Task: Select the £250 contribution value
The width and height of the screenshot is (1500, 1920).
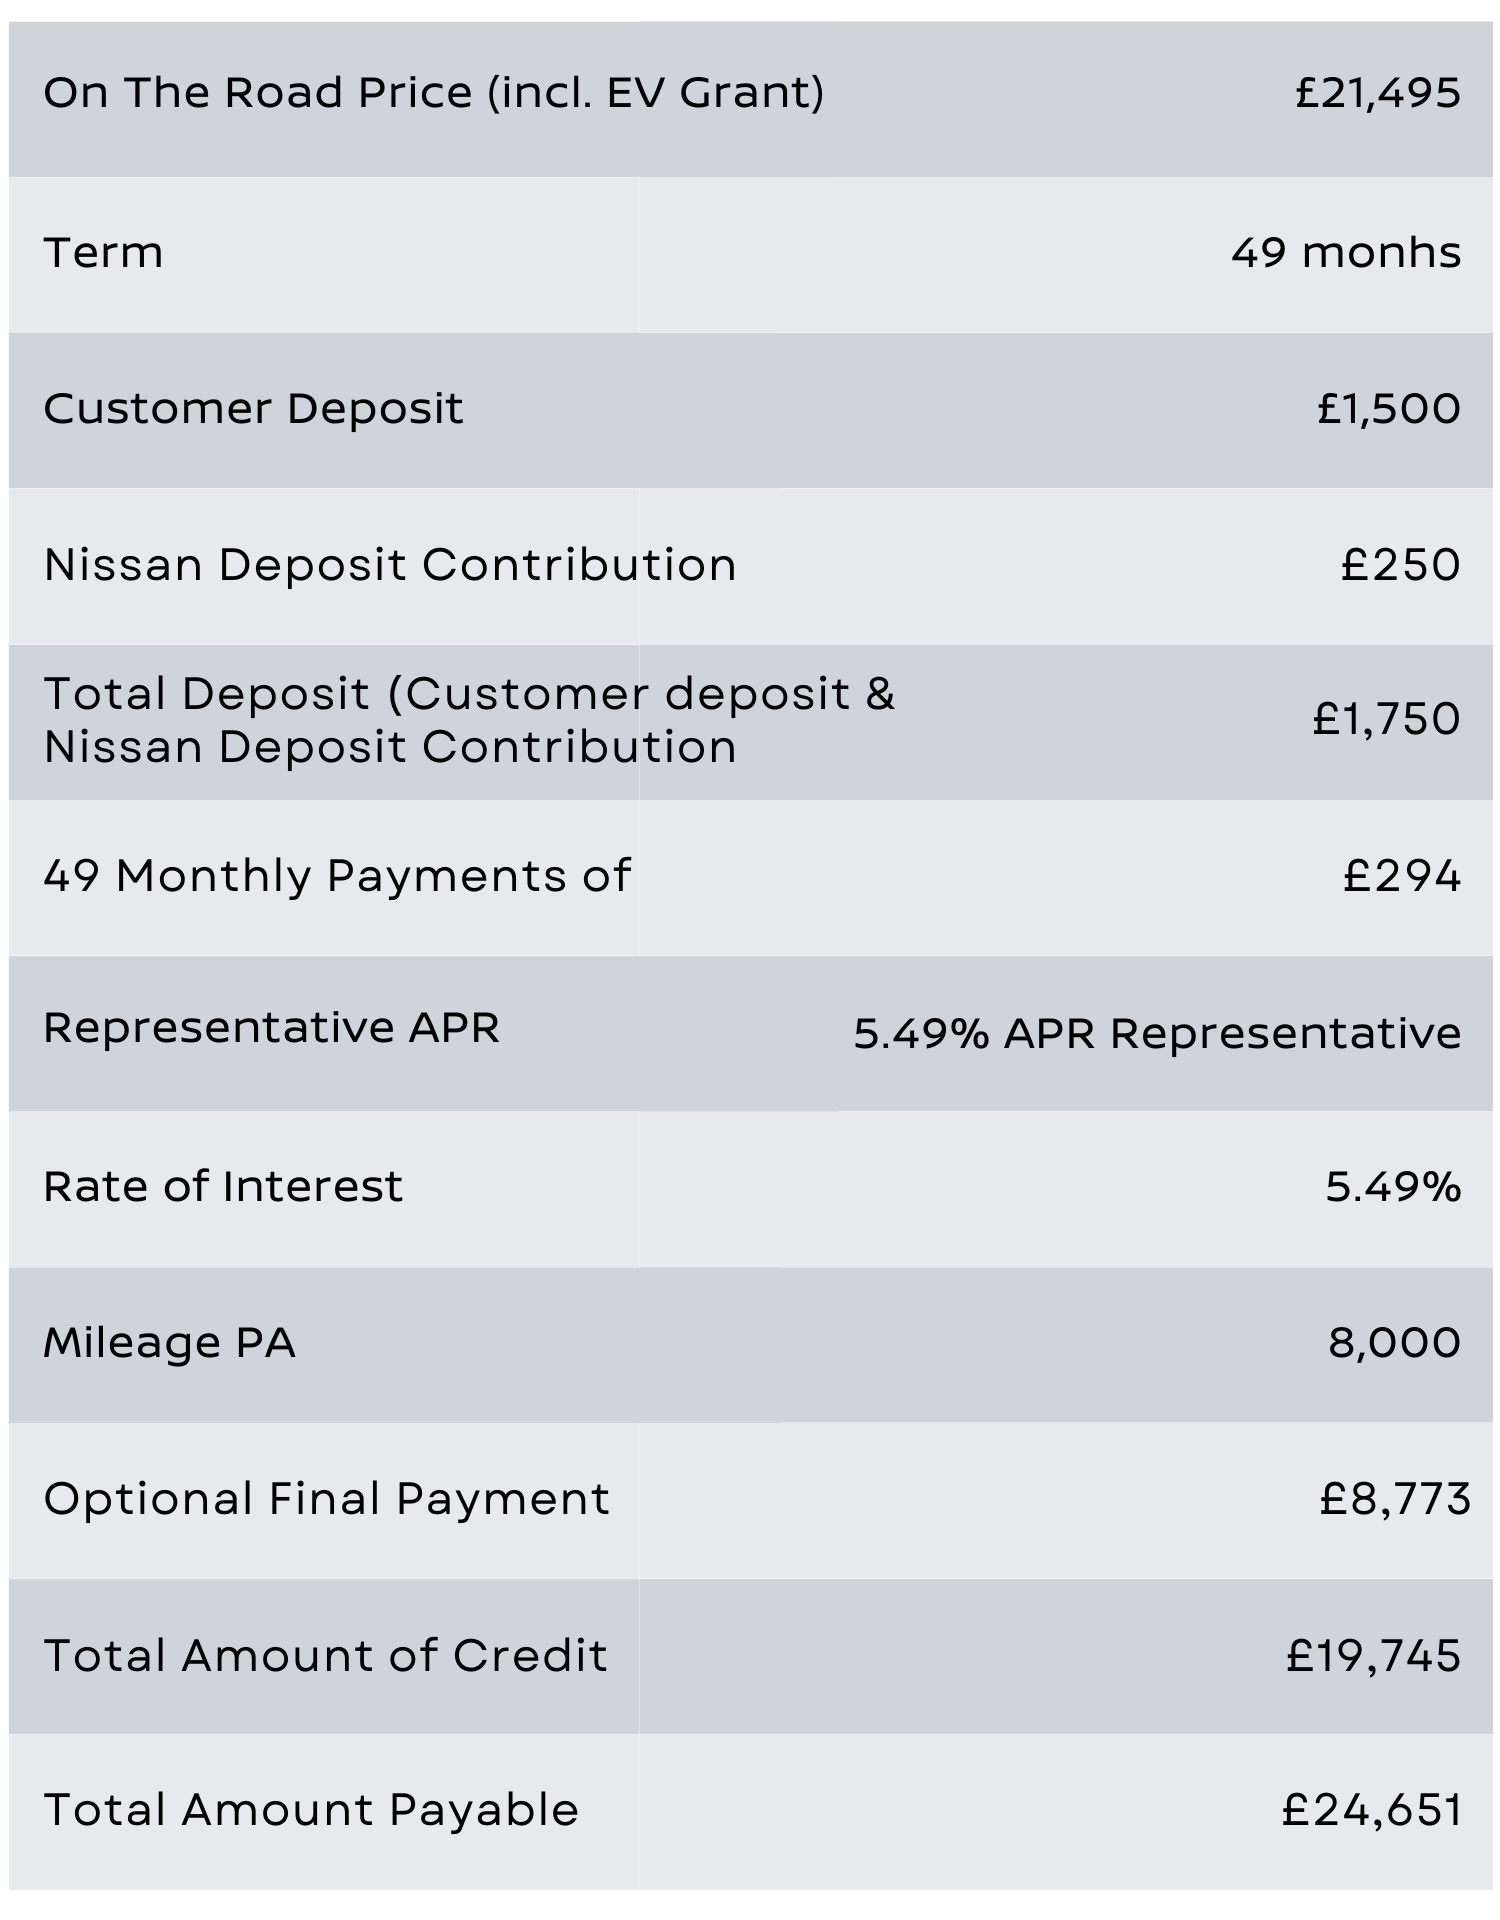Action: click(1400, 565)
